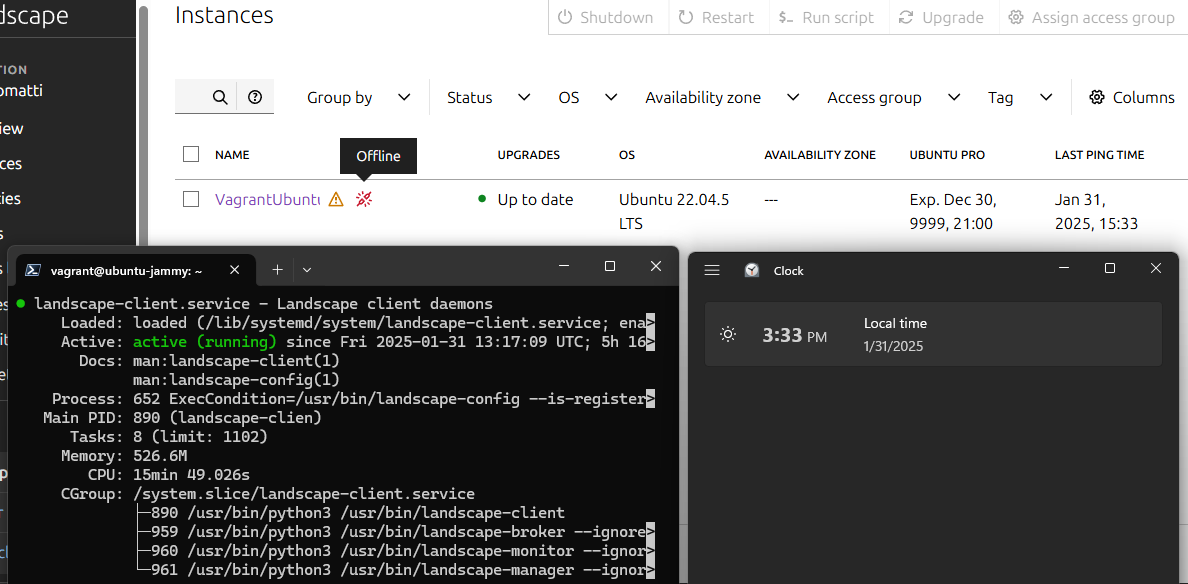Image resolution: width=1188 pixels, height=584 pixels.
Task: Open the Access group filter dropdown
Action: tap(893, 97)
